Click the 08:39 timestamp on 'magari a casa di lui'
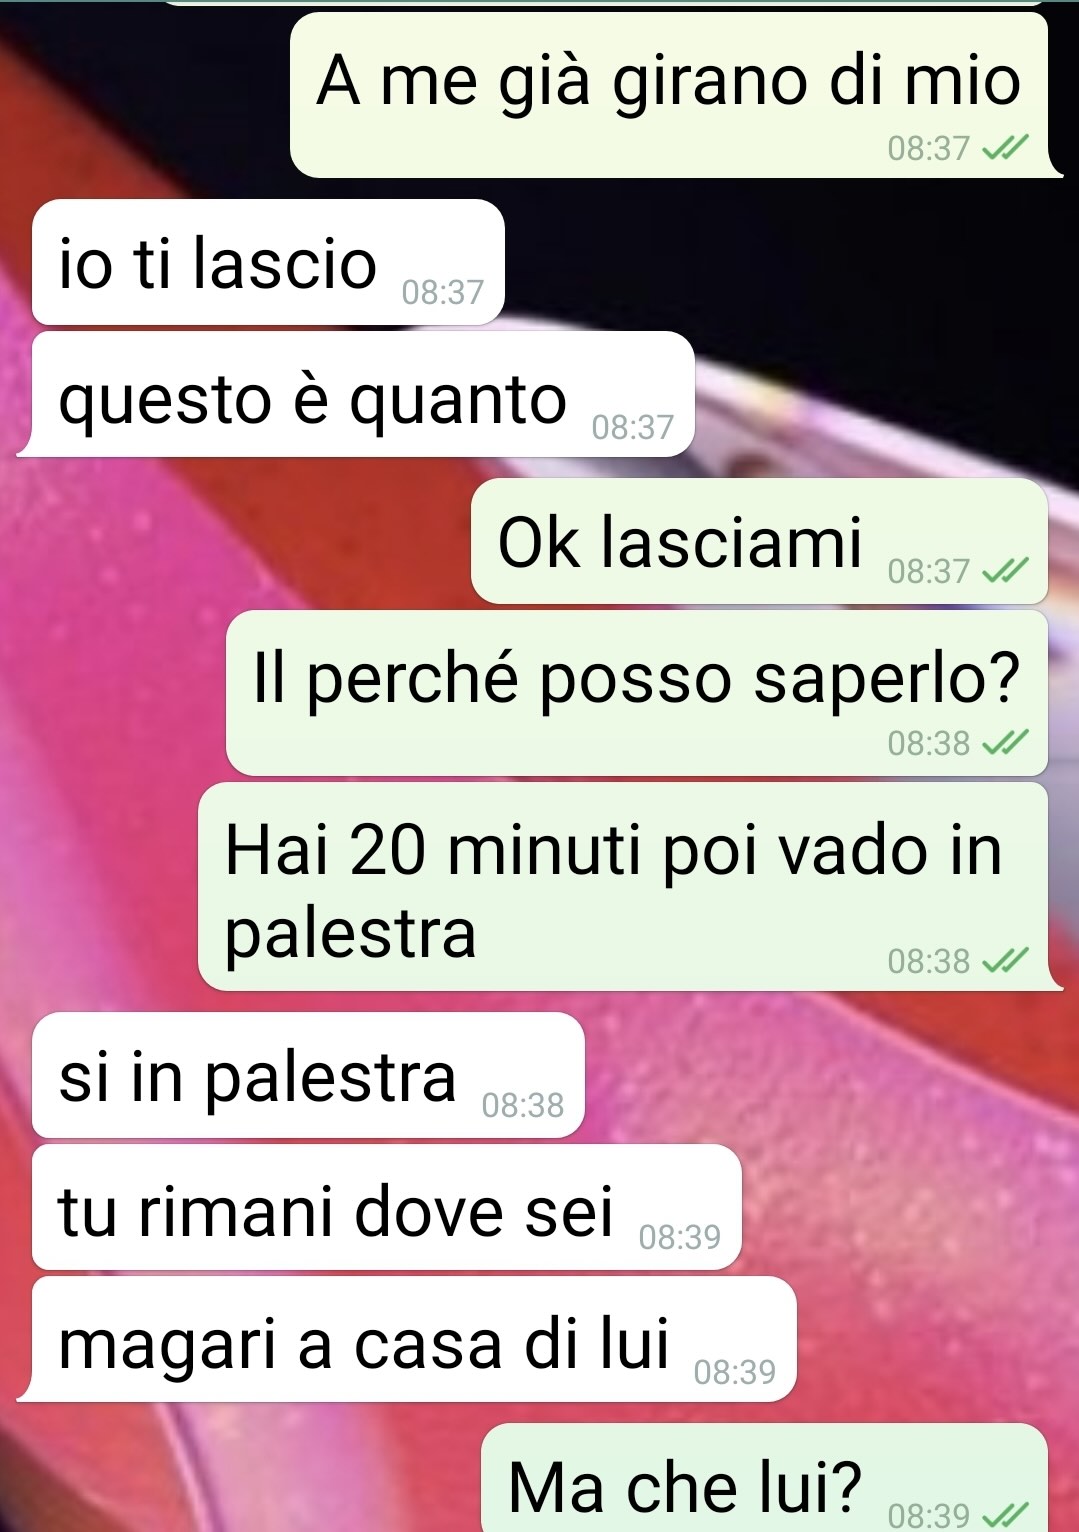Image resolution: width=1079 pixels, height=1532 pixels. (735, 1371)
